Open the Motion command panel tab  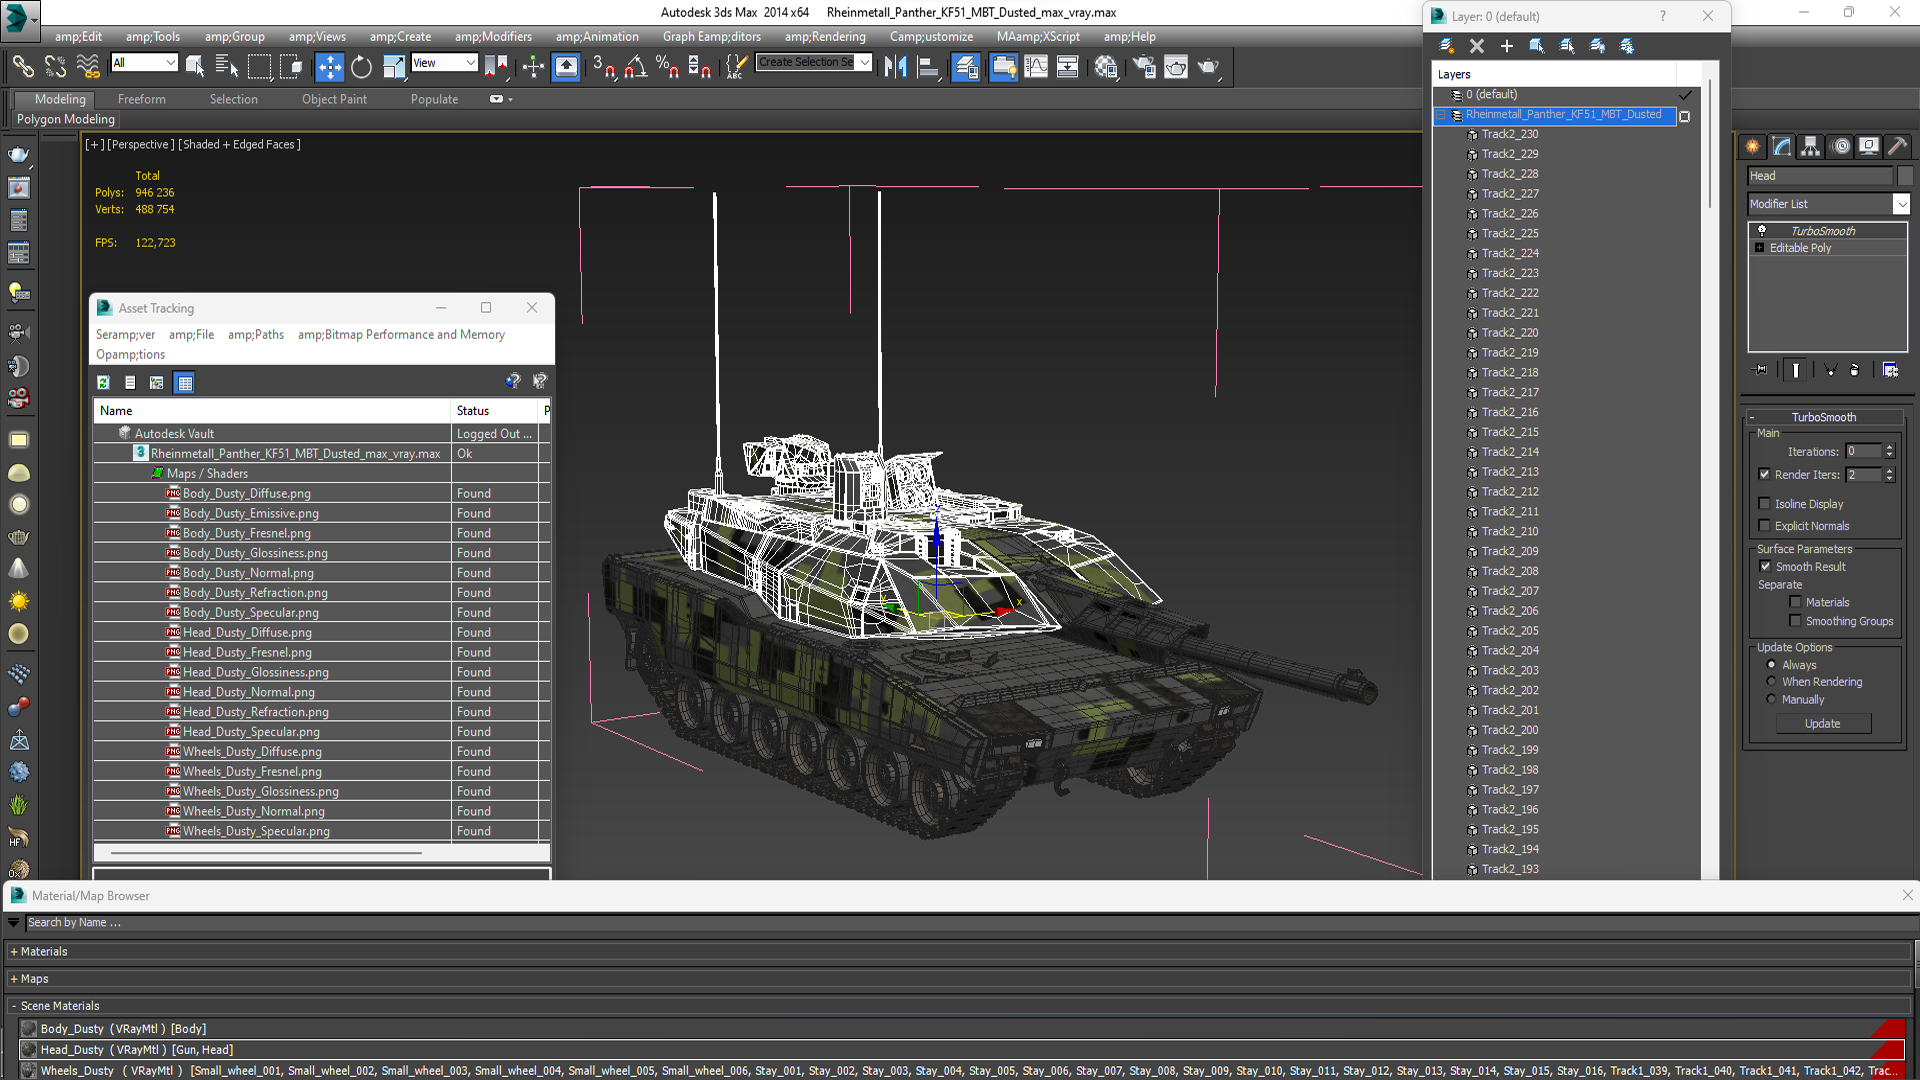[x=1841, y=146]
